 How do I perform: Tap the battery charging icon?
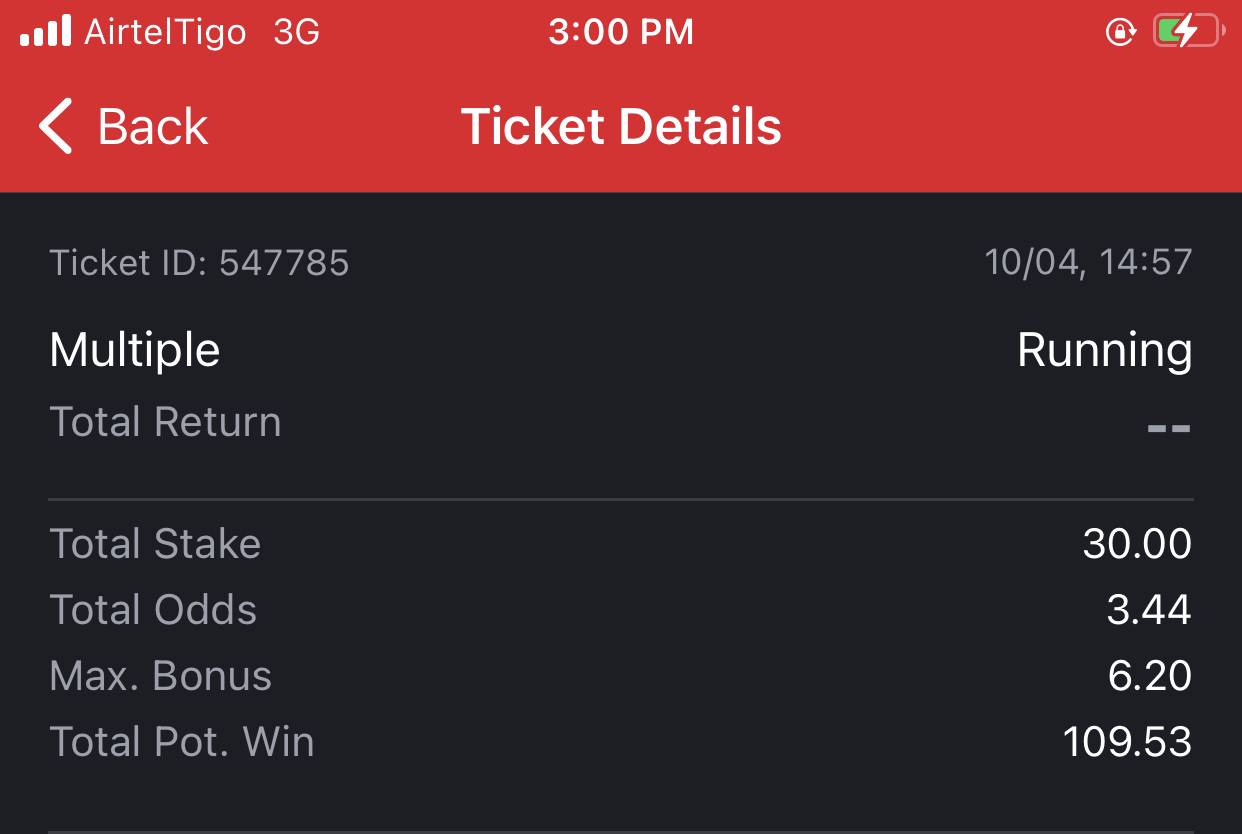pyautogui.click(x=1187, y=32)
